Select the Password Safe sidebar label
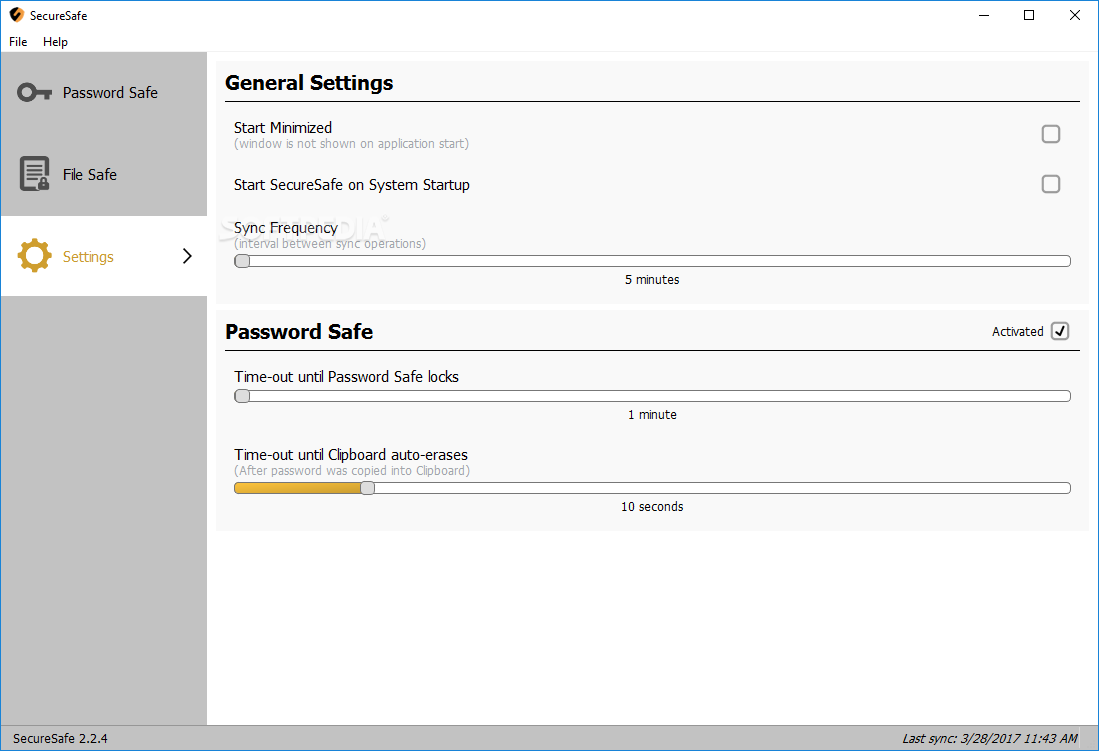1099x751 pixels. [x=110, y=93]
